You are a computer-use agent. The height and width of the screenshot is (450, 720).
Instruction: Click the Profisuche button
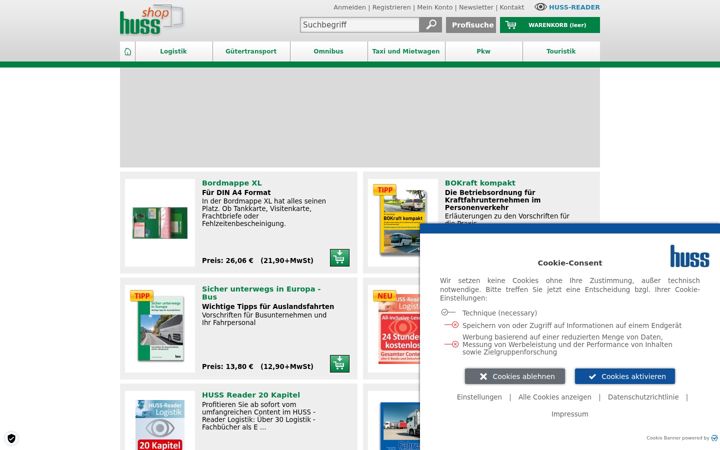[471, 25]
